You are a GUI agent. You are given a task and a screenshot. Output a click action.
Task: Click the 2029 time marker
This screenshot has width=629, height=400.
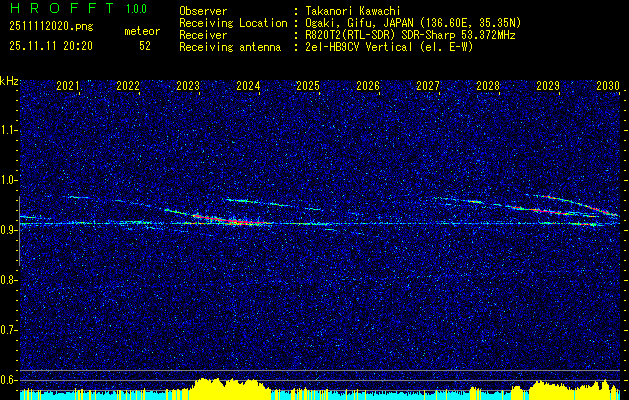(x=548, y=86)
